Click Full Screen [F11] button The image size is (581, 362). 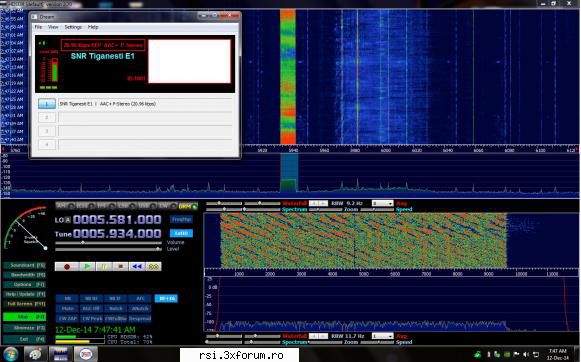(x=24, y=304)
